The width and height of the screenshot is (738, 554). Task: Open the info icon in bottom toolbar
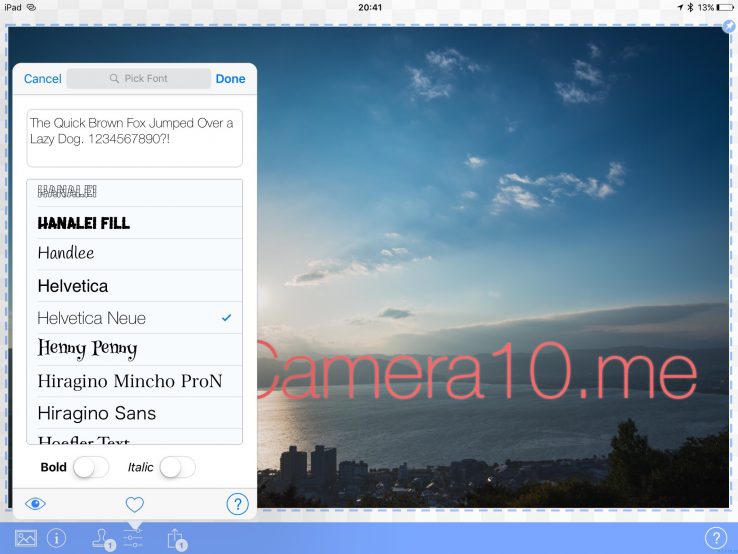tap(56, 538)
